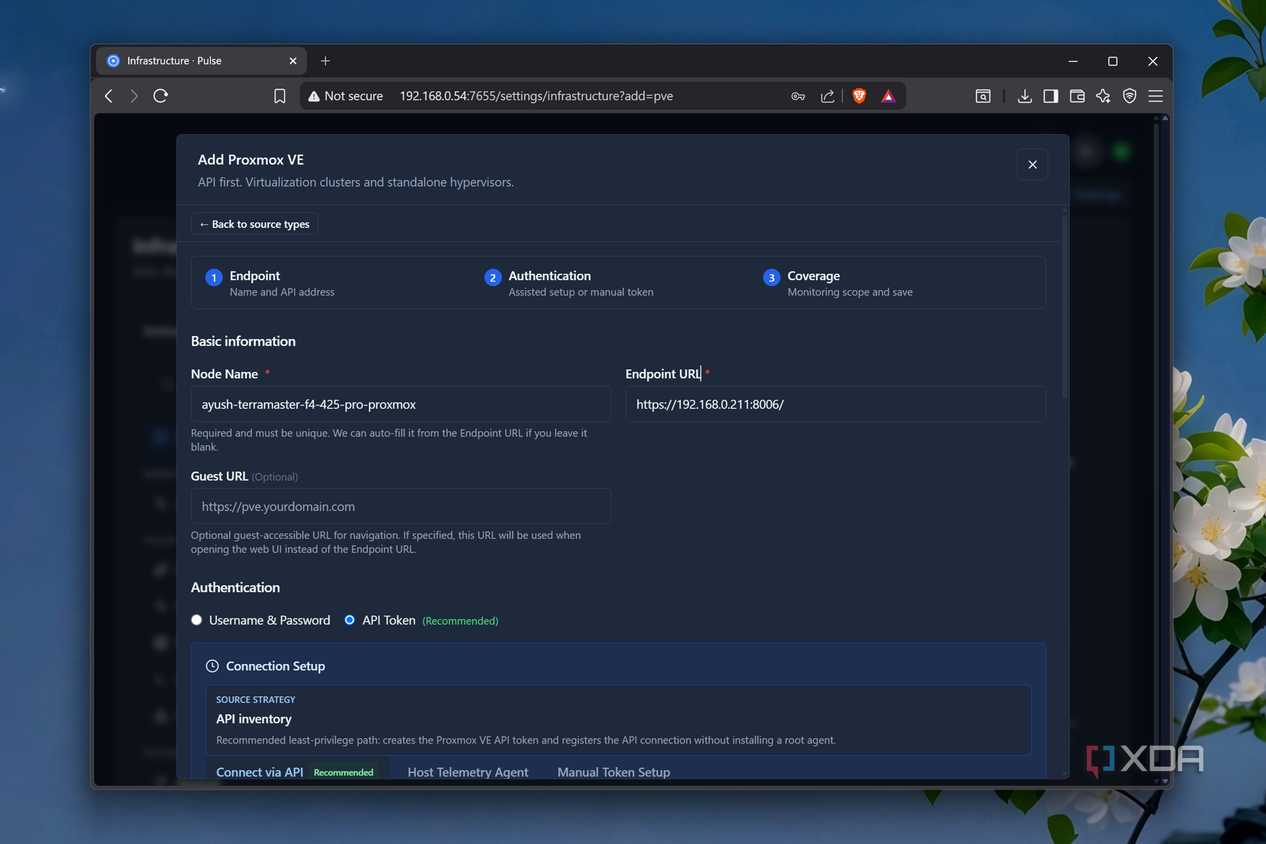Image resolution: width=1266 pixels, height=844 pixels.
Task: Close the Infrastructure · Pulse tab
Action: (293, 61)
